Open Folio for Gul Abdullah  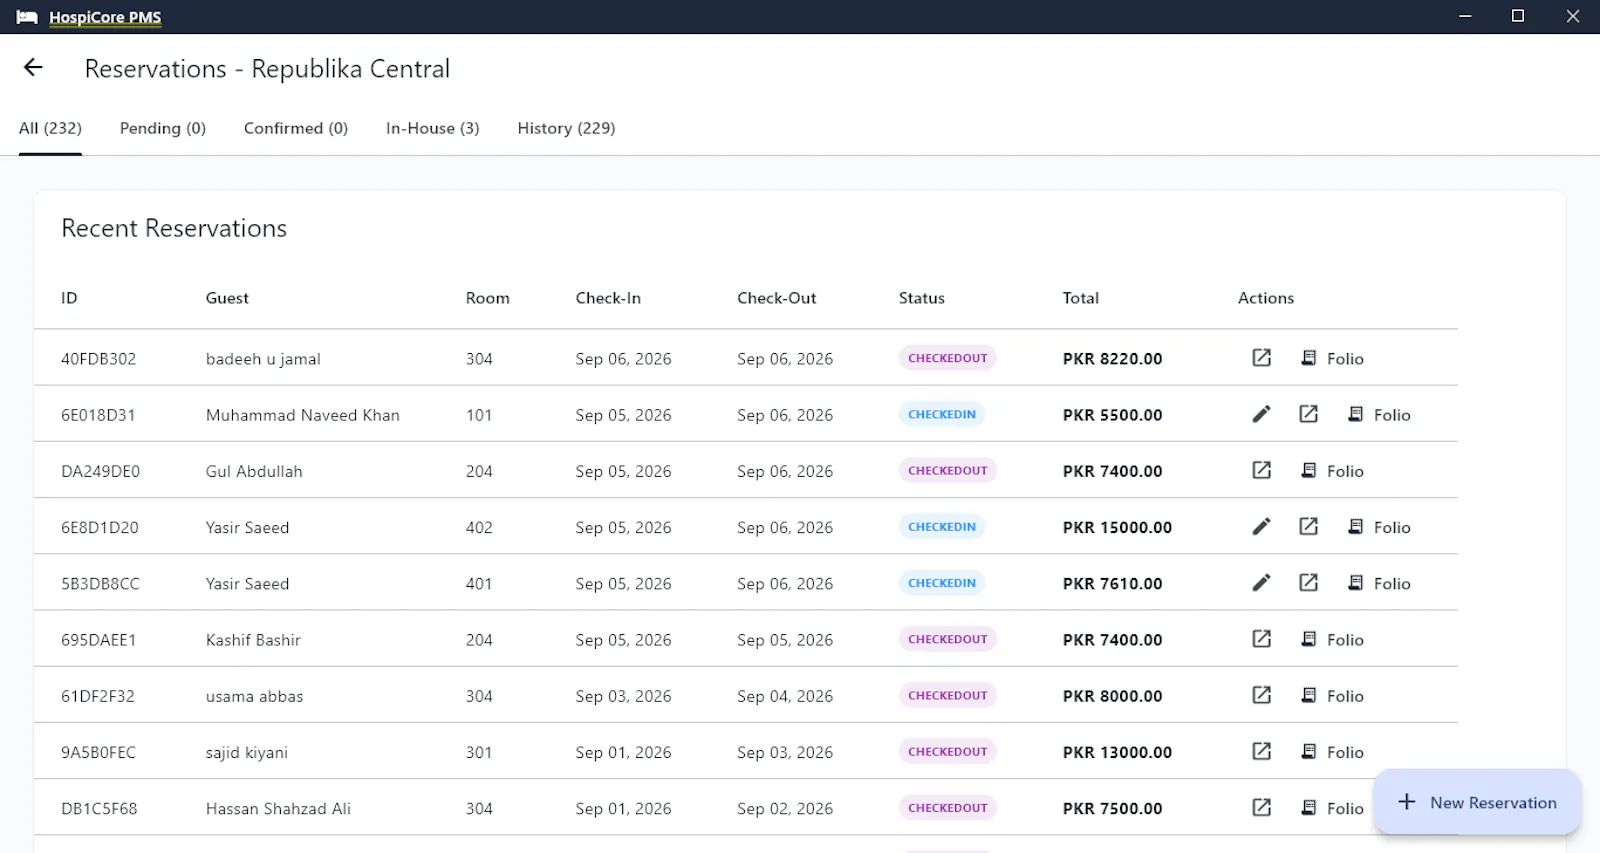[1332, 470]
